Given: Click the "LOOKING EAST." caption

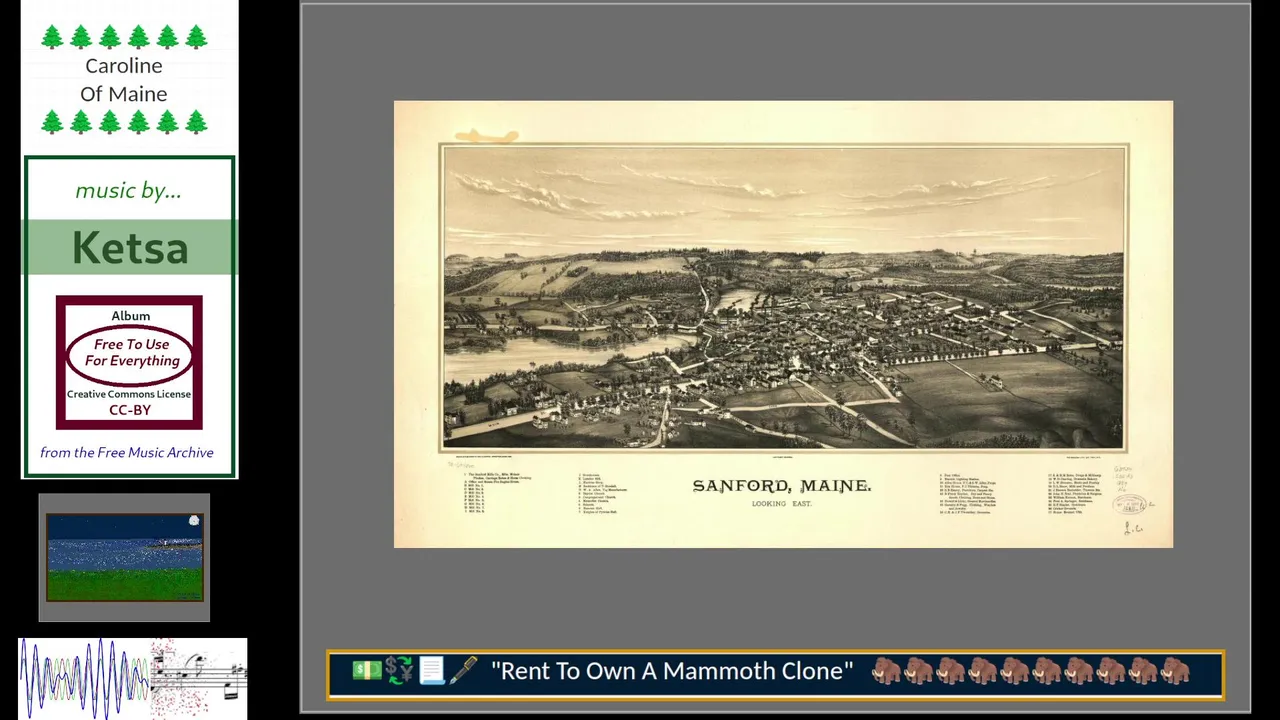Looking at the screenshot, I should coord(782,504).
